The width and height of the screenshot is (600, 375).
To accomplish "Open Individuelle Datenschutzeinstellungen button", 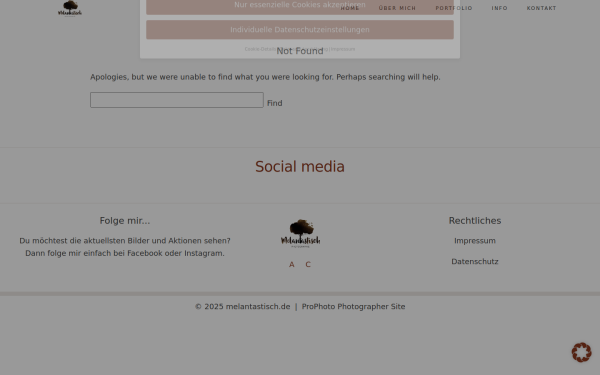I will click(x=300, y=29).
